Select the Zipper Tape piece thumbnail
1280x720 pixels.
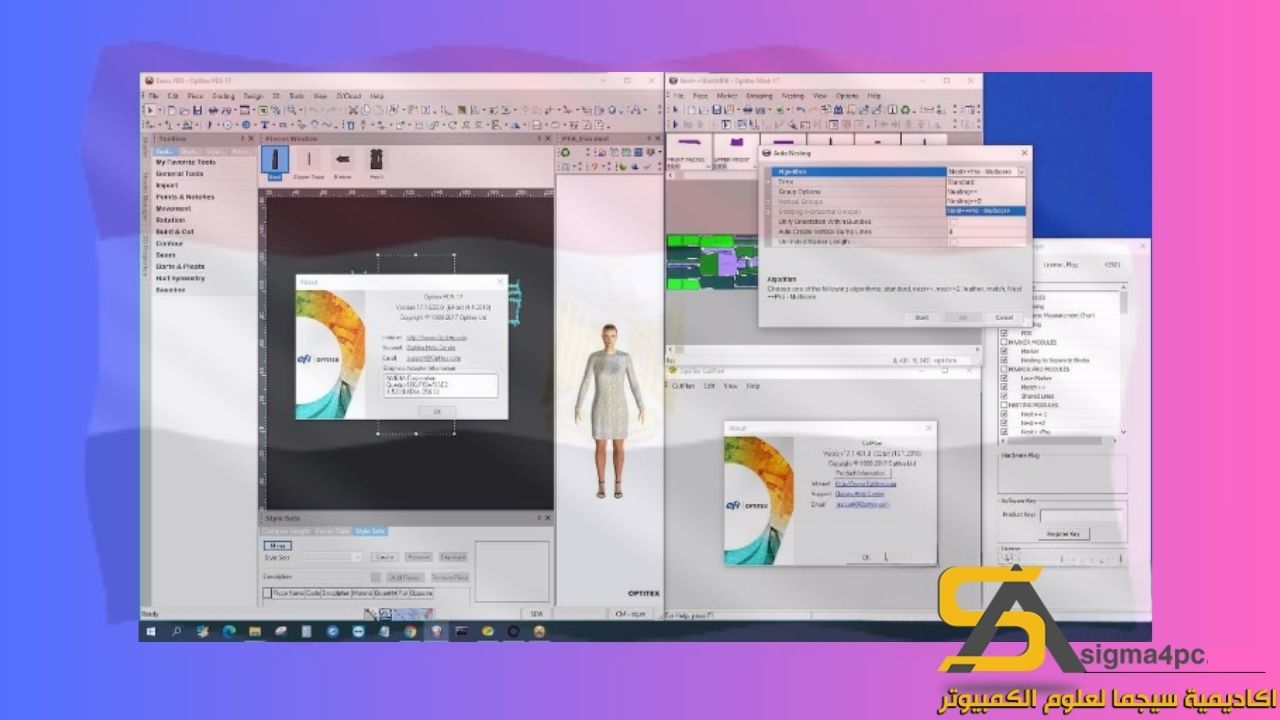pos(309,162)
